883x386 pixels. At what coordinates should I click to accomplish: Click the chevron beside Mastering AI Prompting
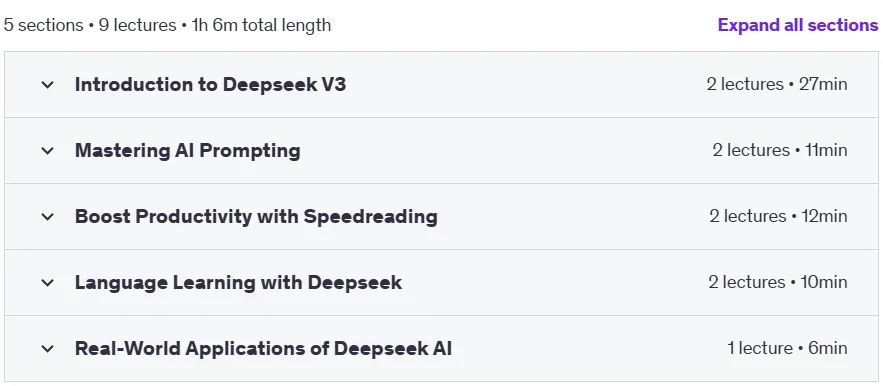pos(48,151)
